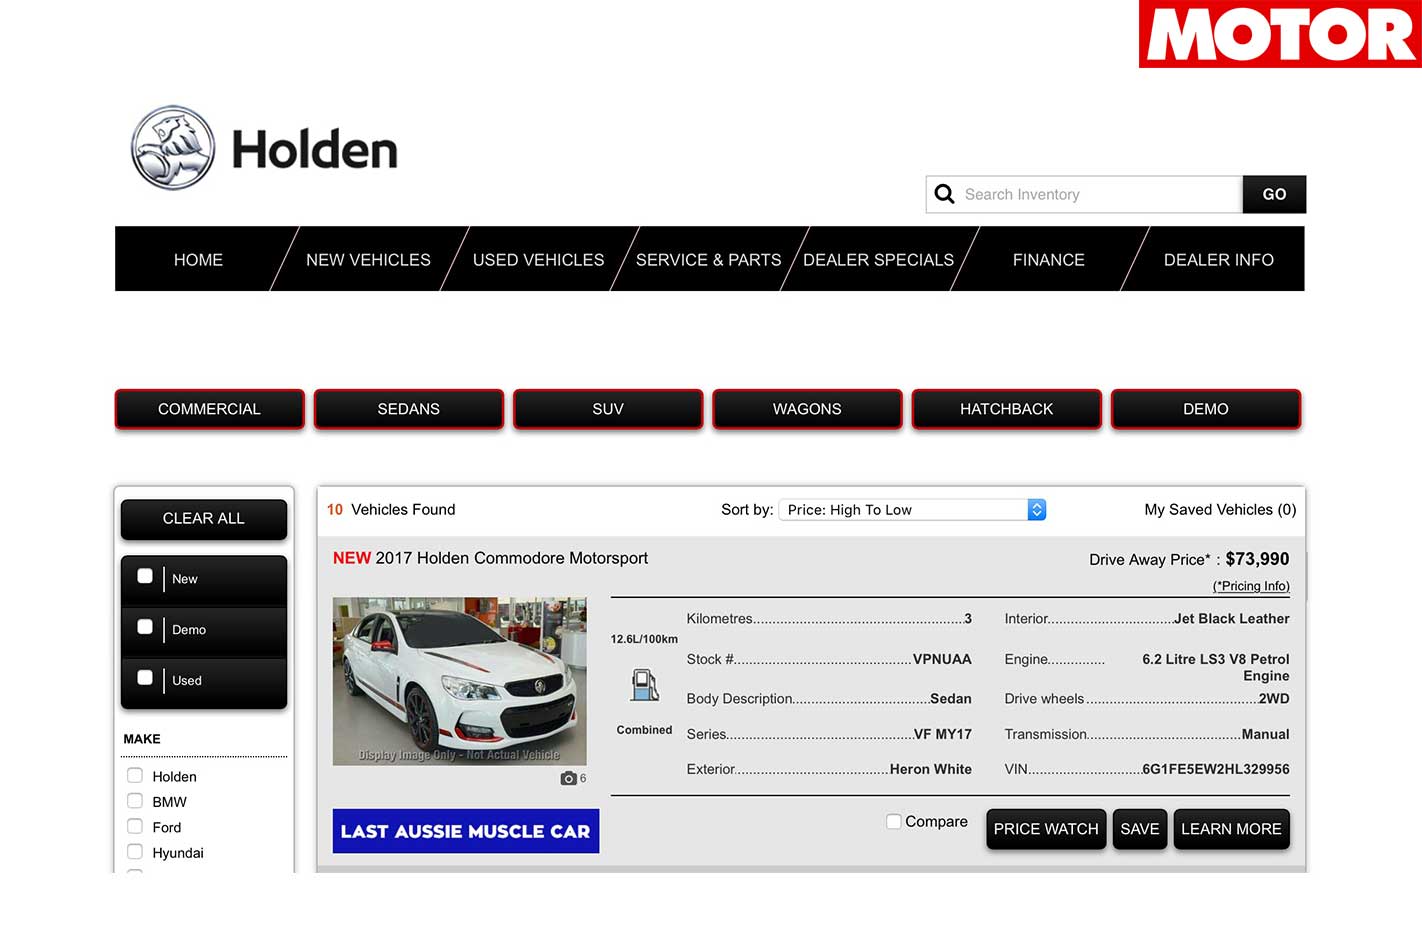Click the Search Inventory field
The image size is (1422, 948).
(1084, 194)
